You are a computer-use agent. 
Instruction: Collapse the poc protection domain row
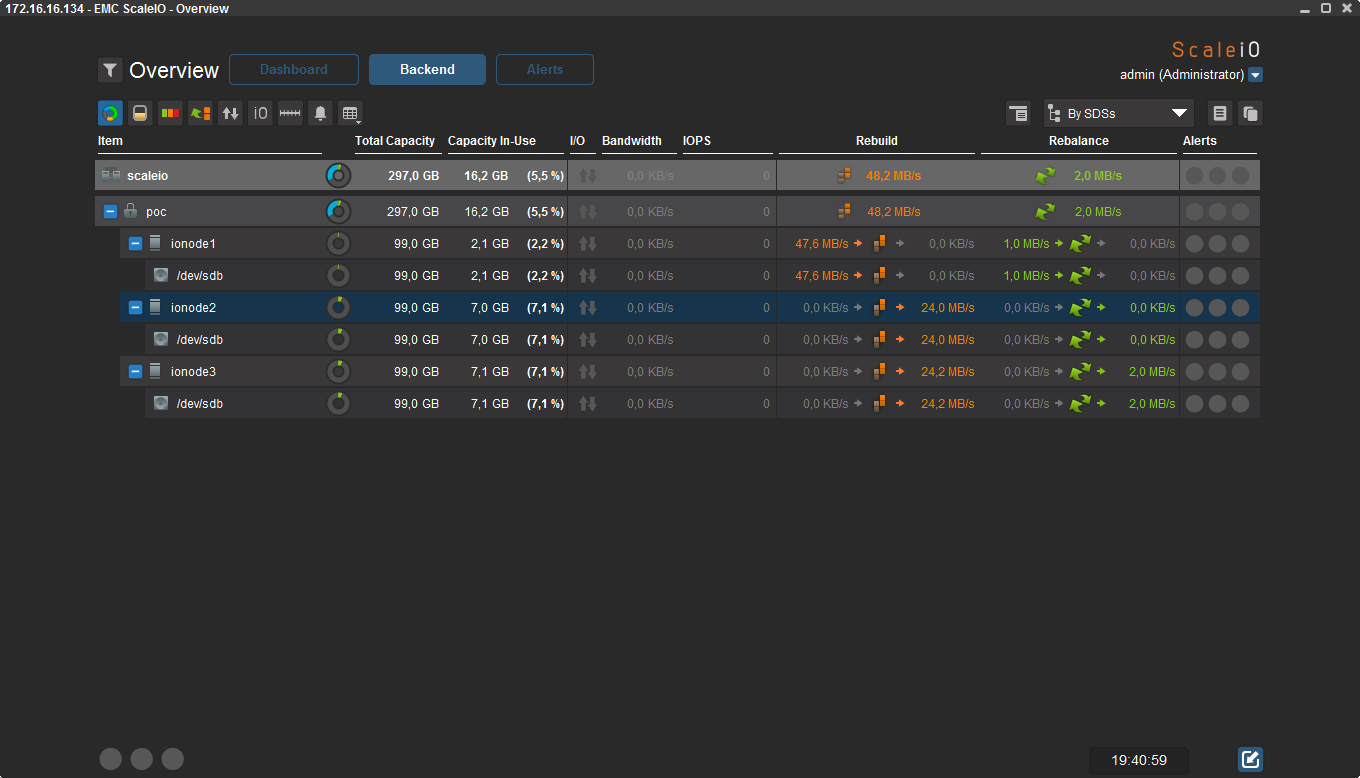[110, 212]
